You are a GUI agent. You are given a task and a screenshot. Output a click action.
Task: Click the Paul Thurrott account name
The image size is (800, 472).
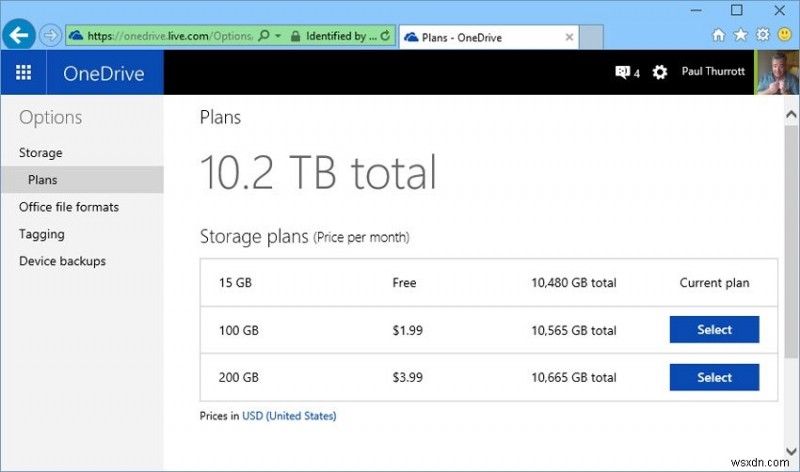pos(713,71)
